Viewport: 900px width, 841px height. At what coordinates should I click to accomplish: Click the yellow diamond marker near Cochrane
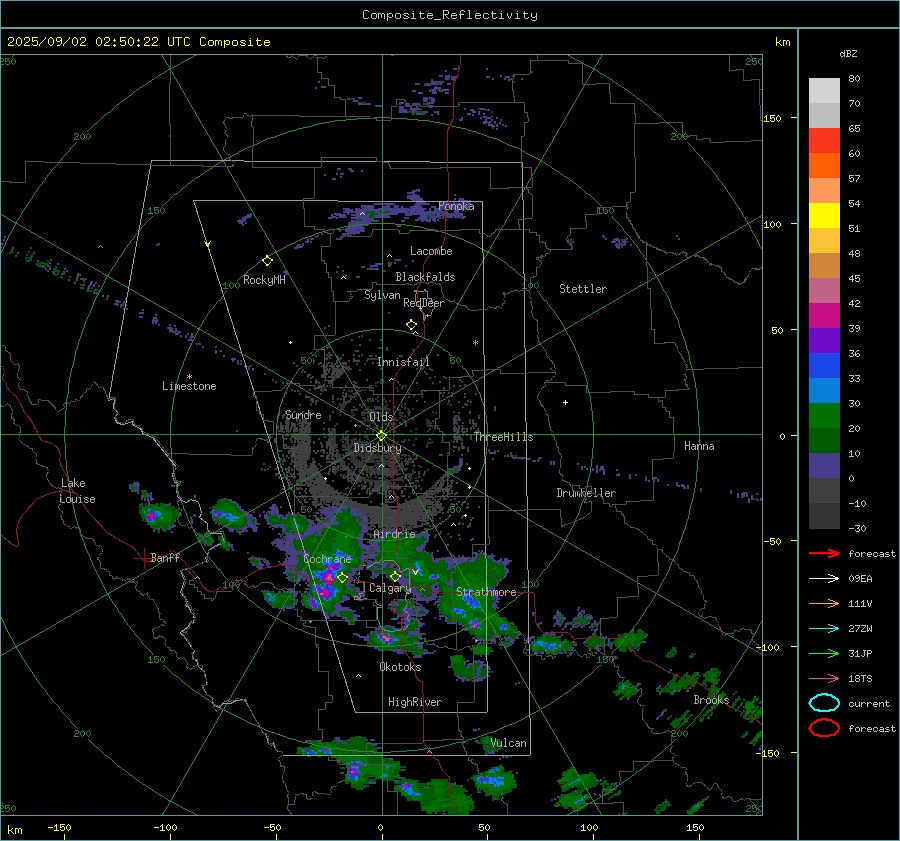click(x=342, y=578)
